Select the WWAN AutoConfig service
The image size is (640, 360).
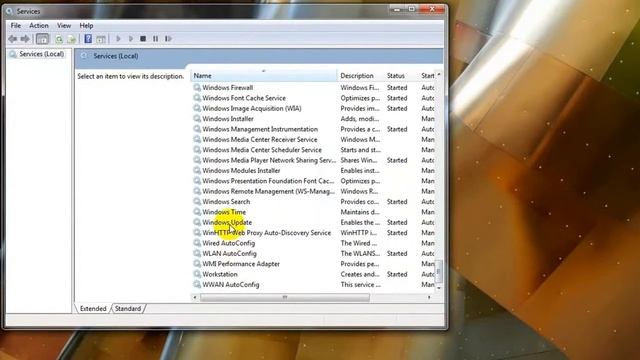click(231, 284)
